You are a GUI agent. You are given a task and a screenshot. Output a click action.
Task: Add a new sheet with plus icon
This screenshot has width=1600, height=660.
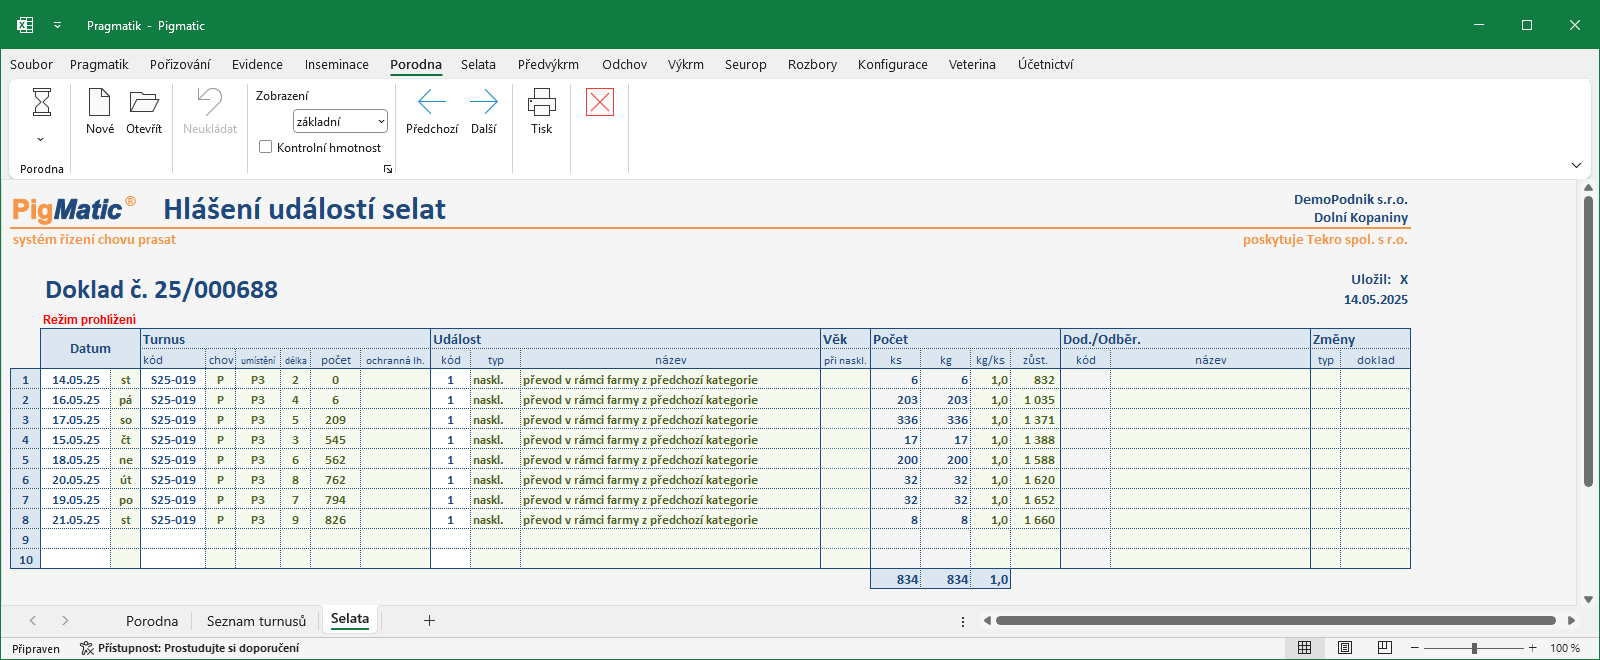click(x=429, y=621)
